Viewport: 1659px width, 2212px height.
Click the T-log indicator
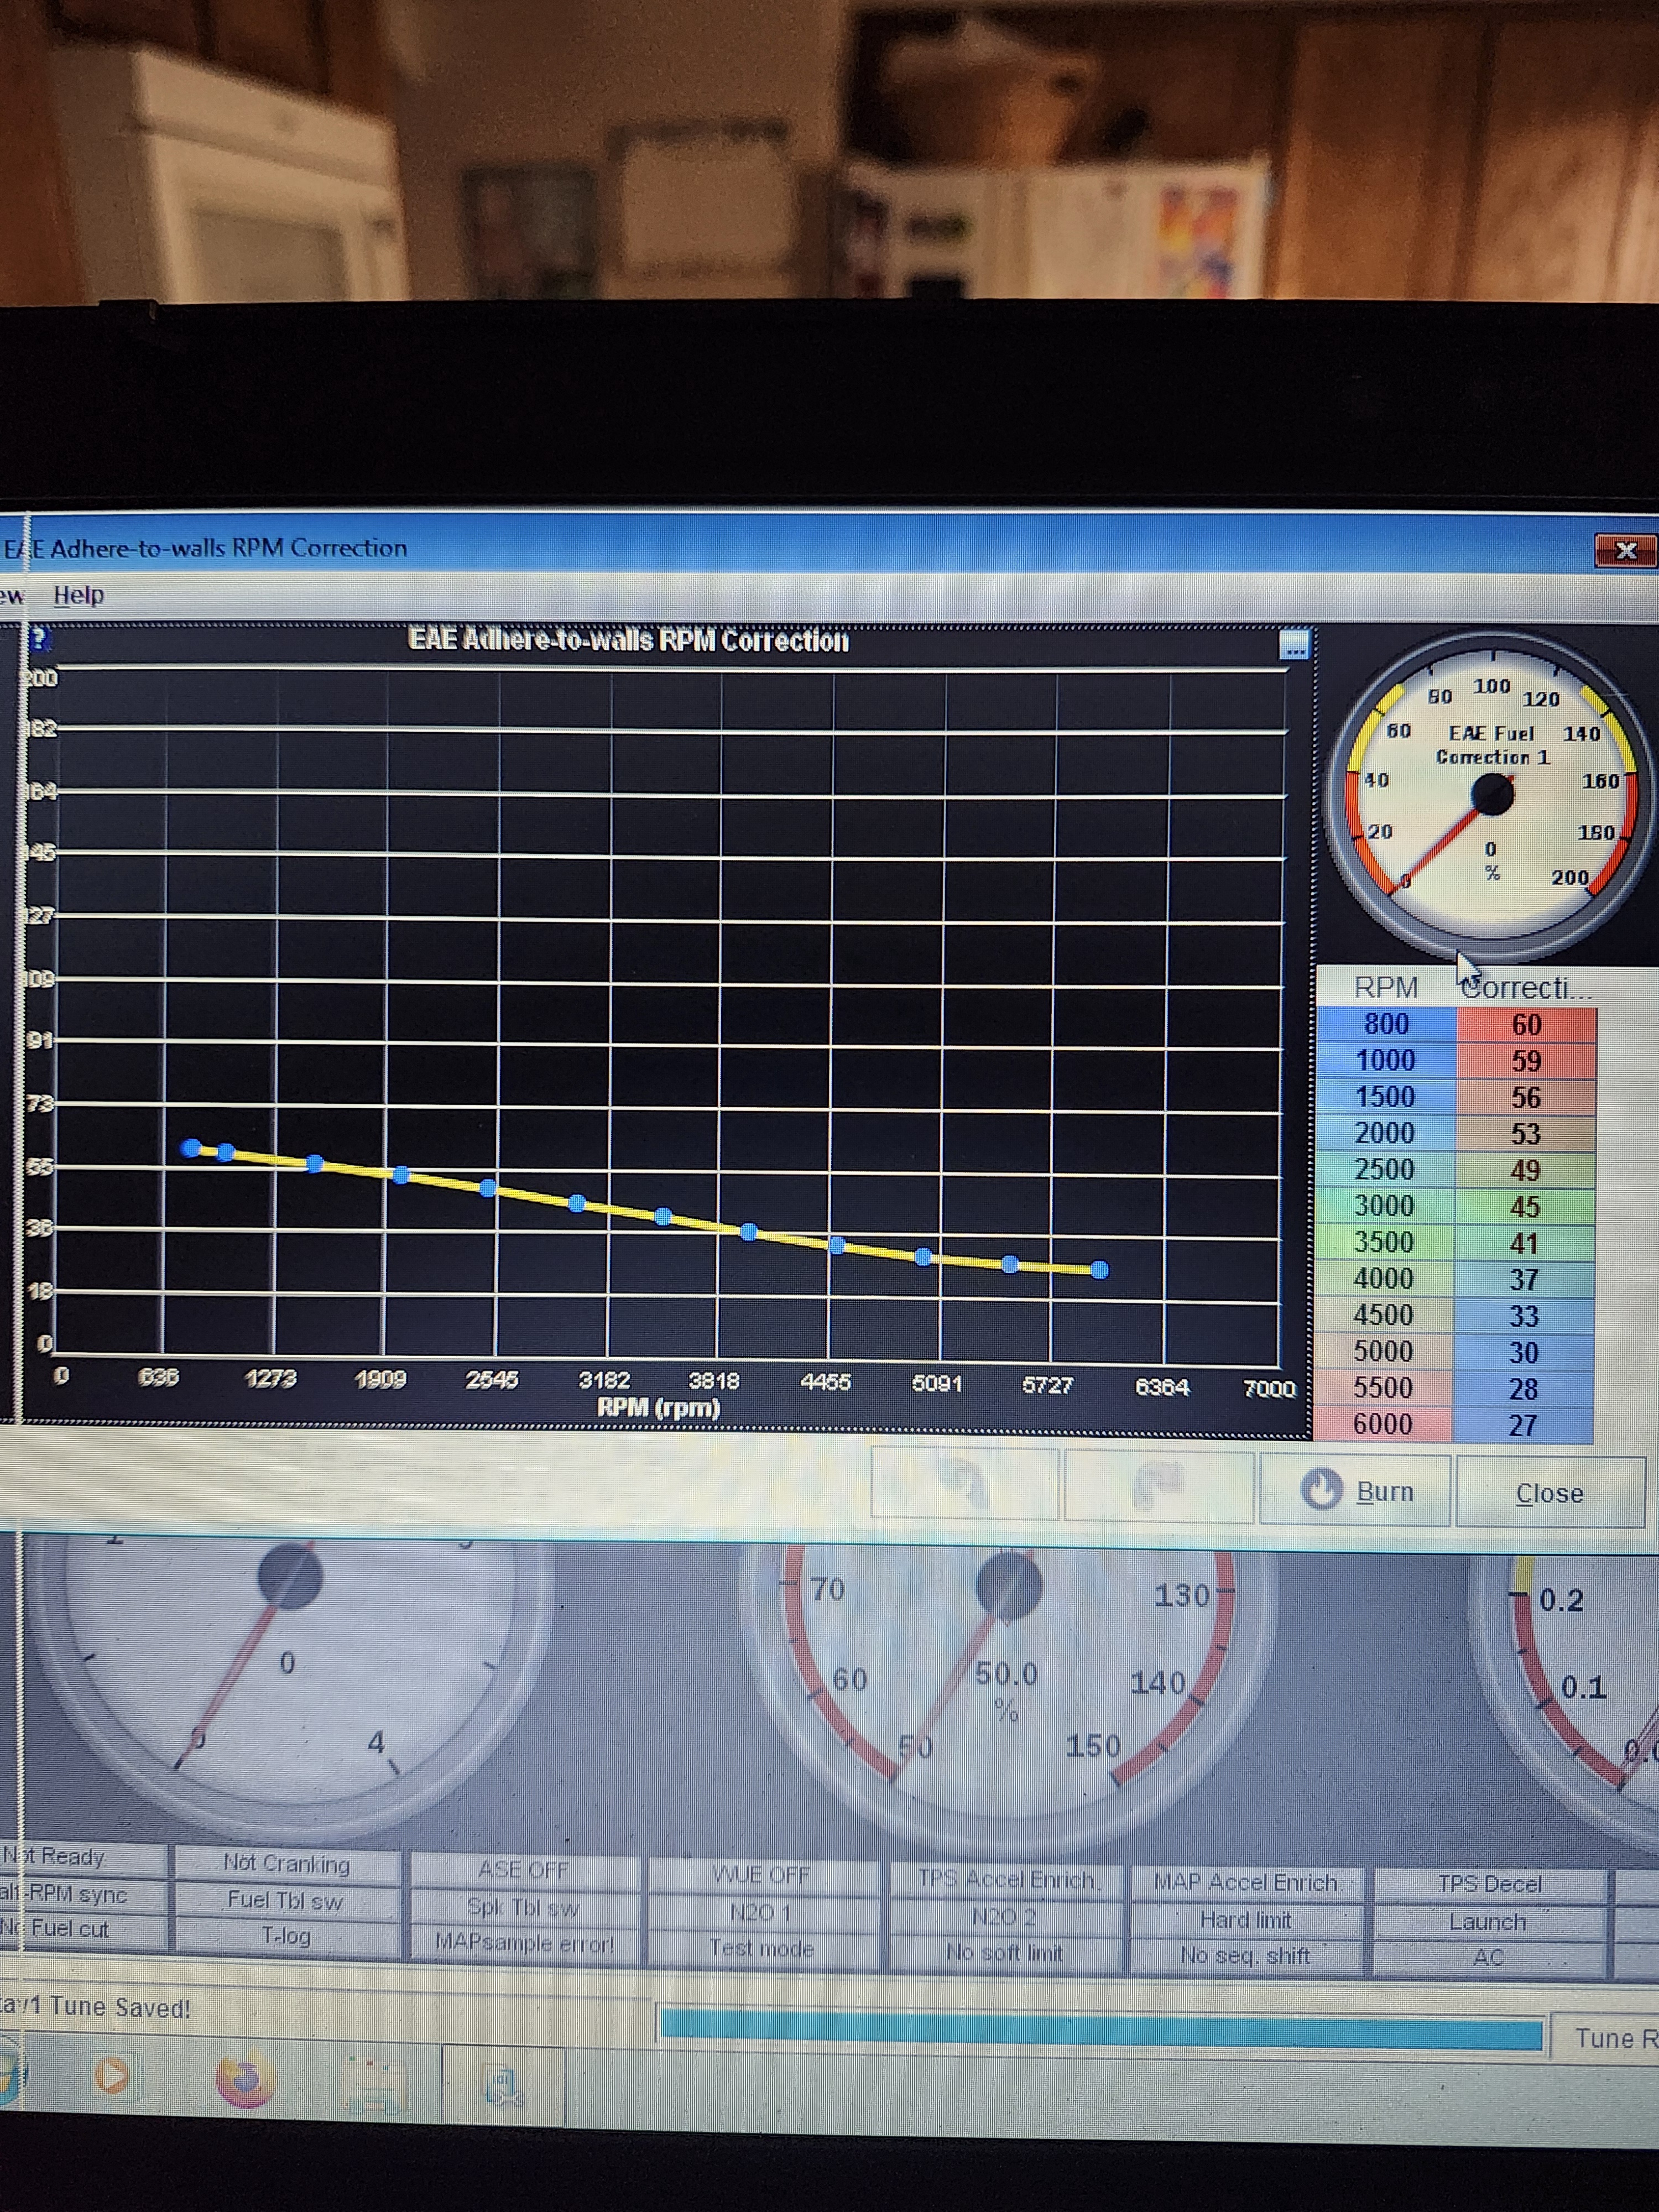[x=286, y=1936]
